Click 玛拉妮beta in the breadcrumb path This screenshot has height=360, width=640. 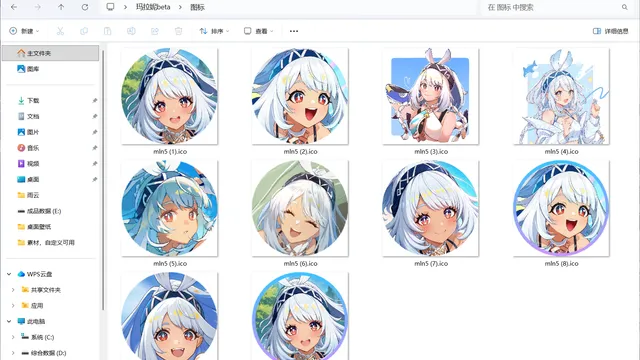(x=153, y=7)
